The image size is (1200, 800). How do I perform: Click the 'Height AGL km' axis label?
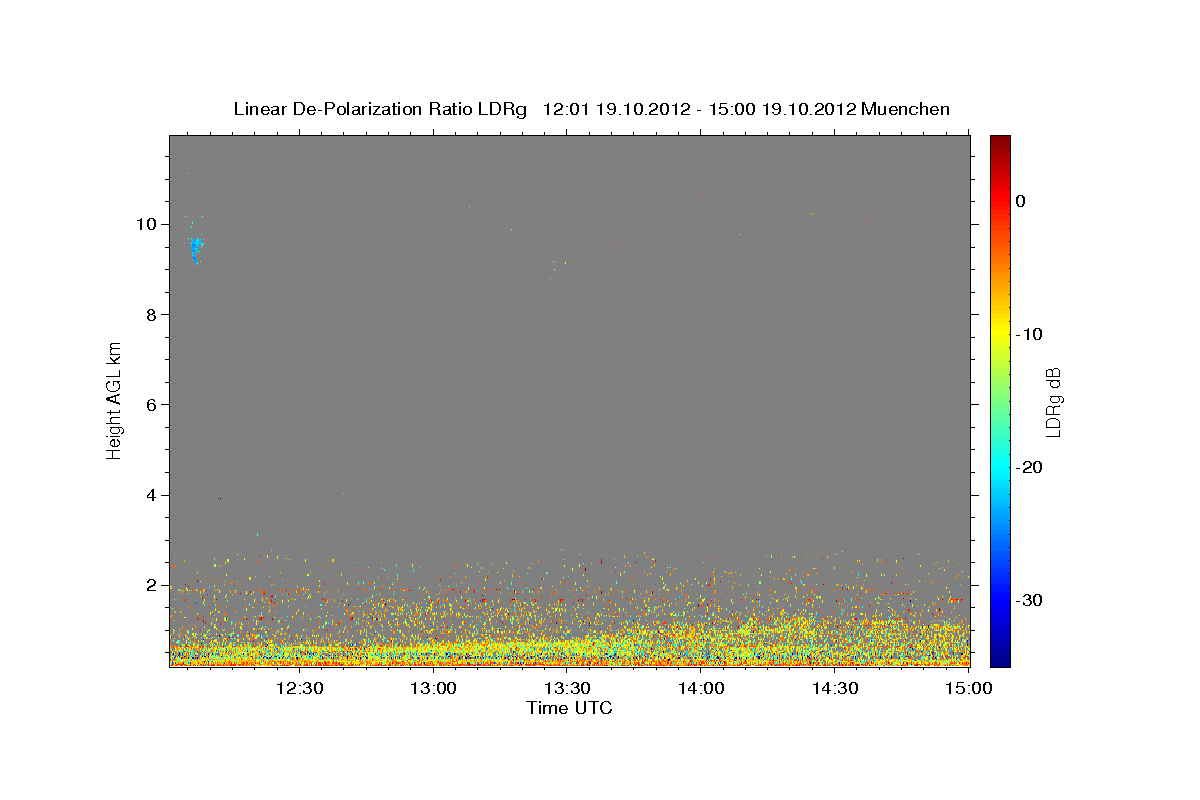click(114, 399)
